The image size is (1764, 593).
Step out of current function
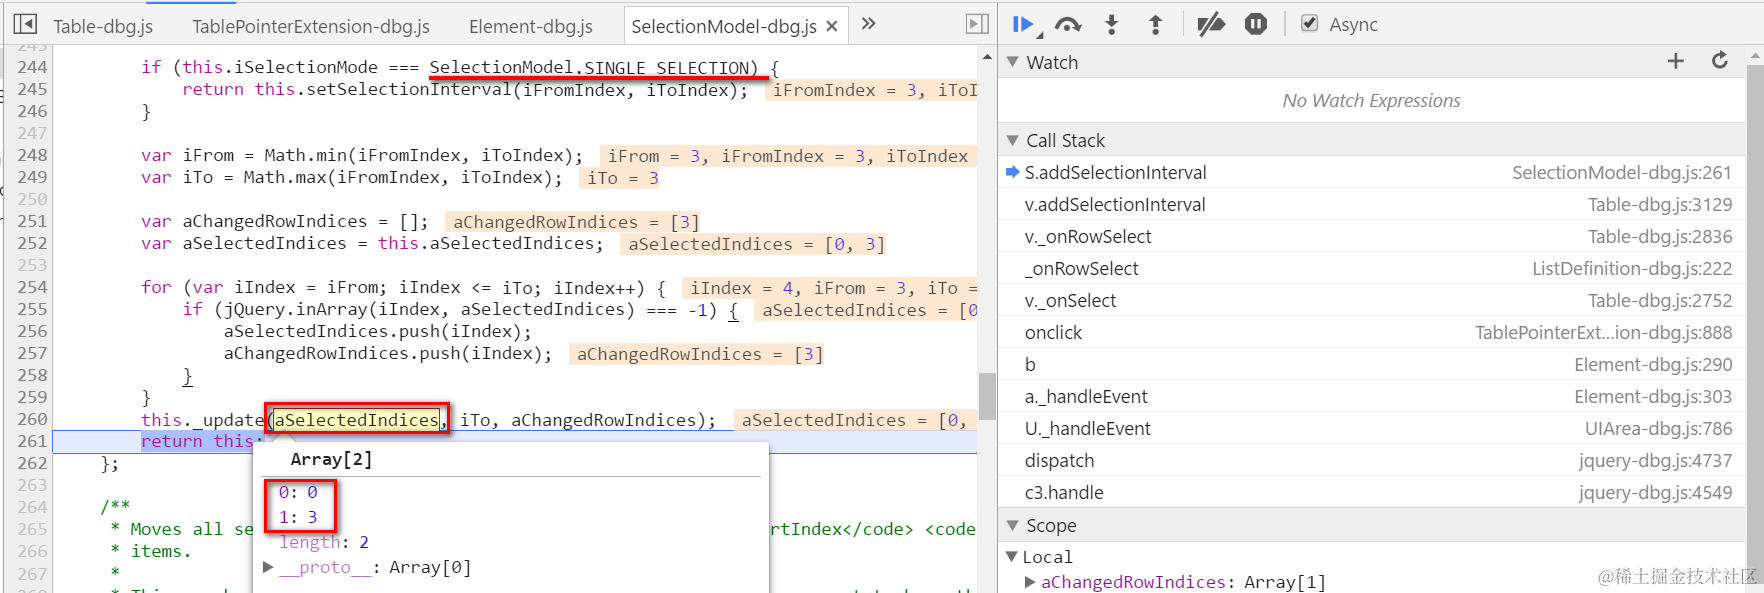[x=1155, y=25]
